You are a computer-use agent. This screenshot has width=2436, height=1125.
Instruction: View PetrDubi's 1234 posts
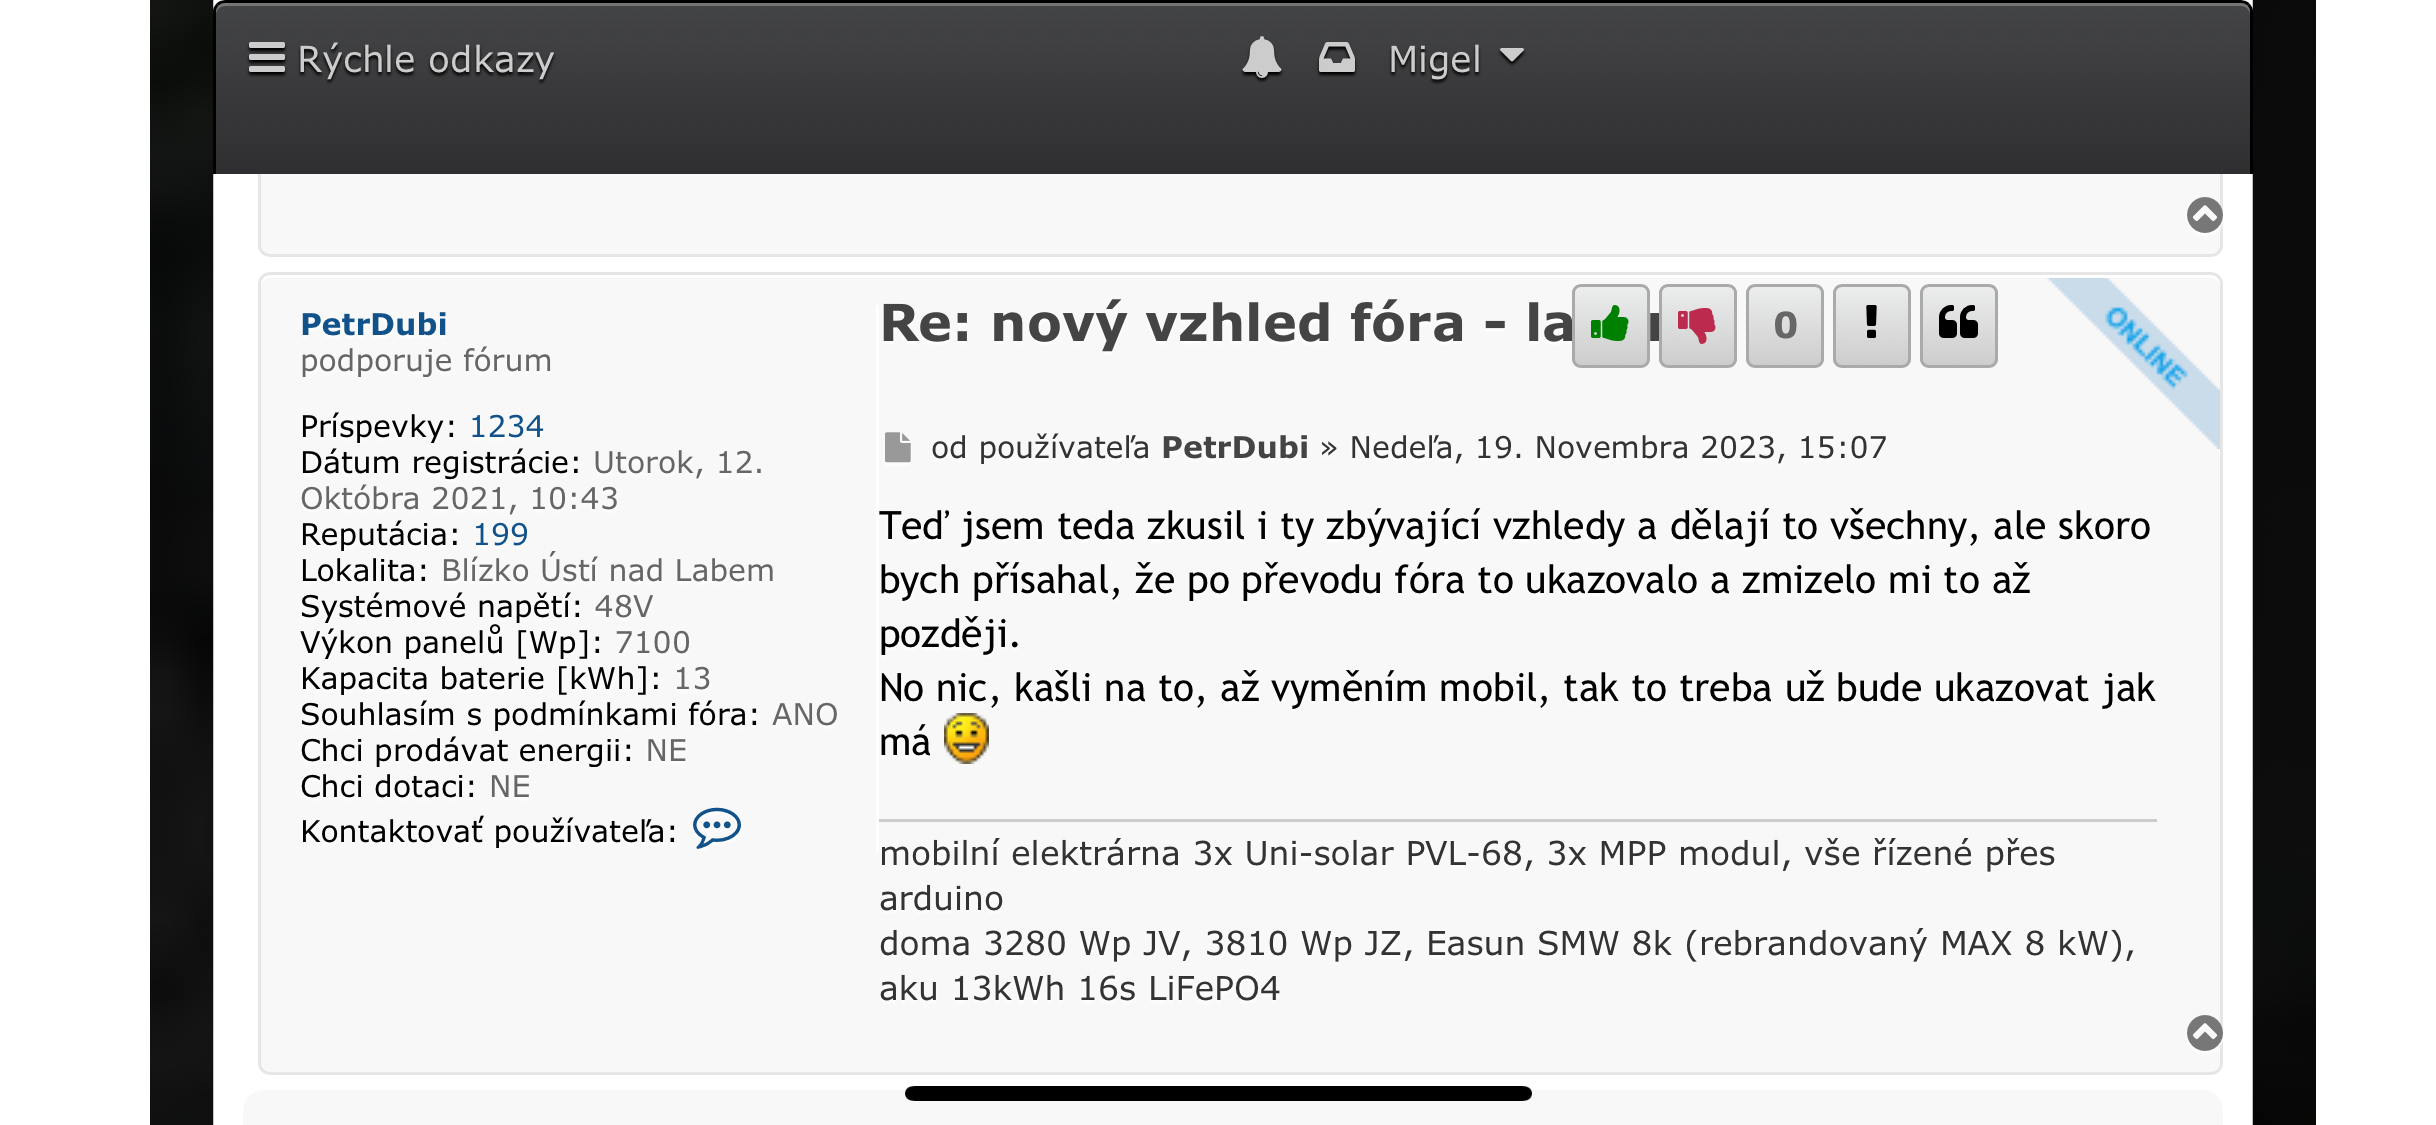pyautogui.click(x=506, y=426)
